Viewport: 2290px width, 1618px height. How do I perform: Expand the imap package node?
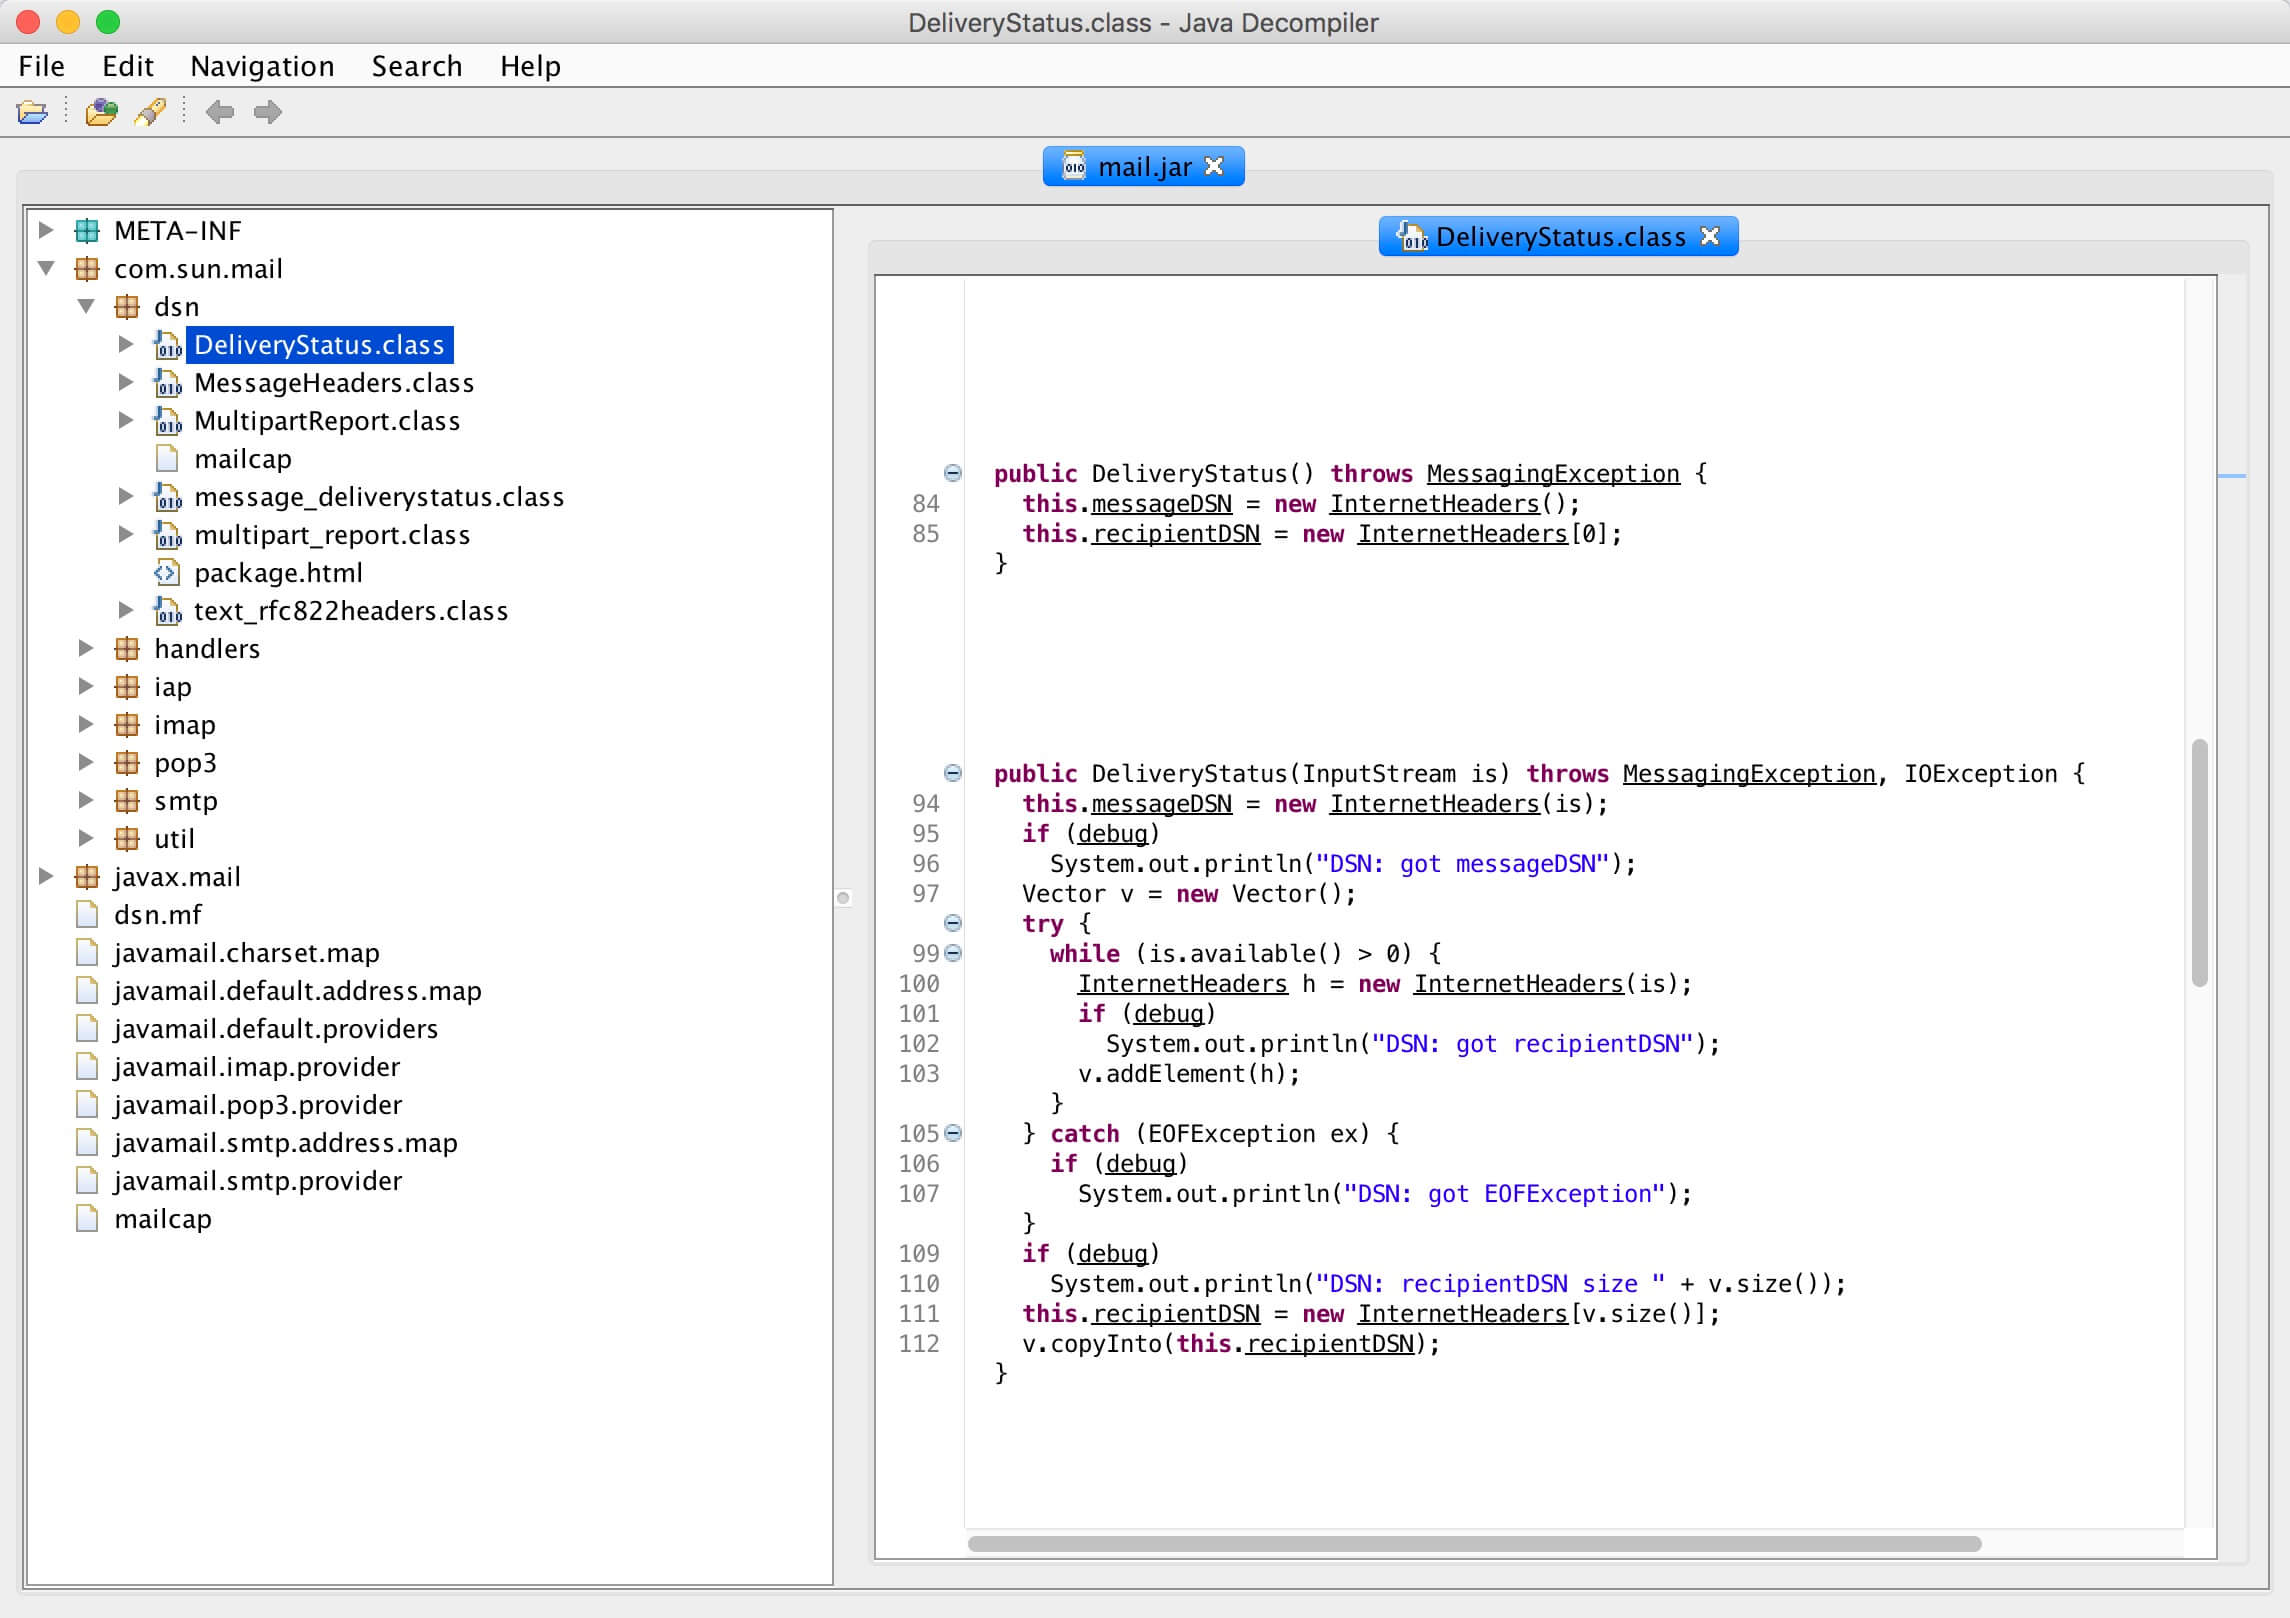[x=86, y=724]
